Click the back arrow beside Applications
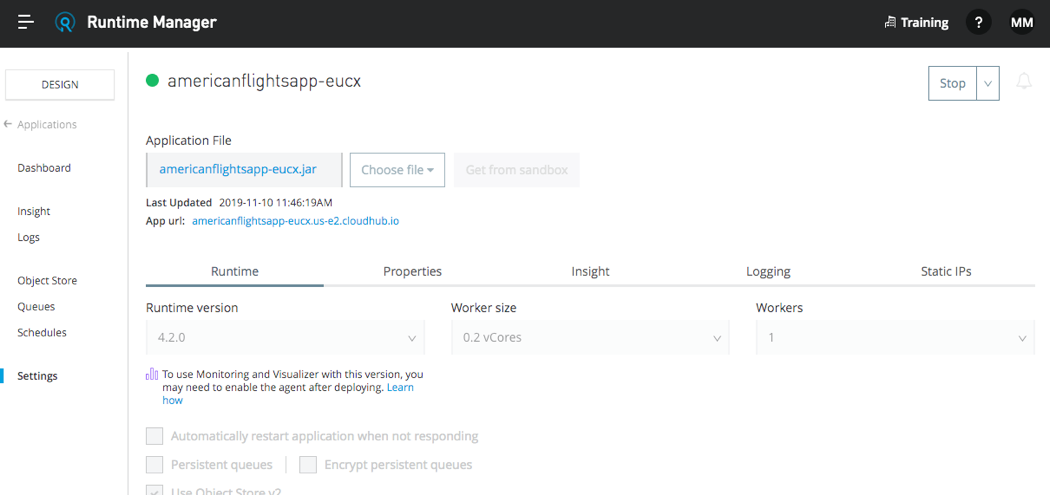The image size is (1050, 495). tap(7, 125)
